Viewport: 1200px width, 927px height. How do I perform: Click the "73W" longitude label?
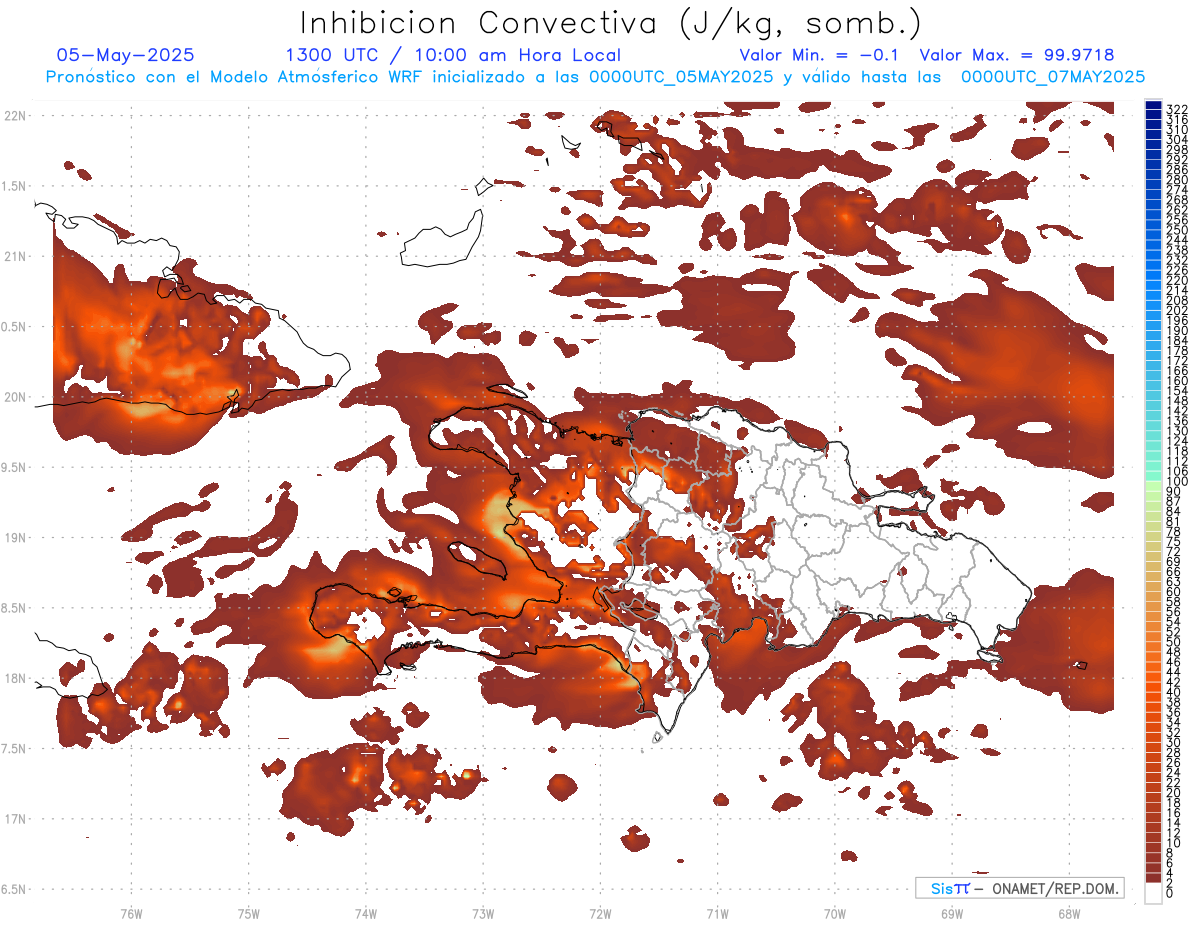click(x=483, y=913)
